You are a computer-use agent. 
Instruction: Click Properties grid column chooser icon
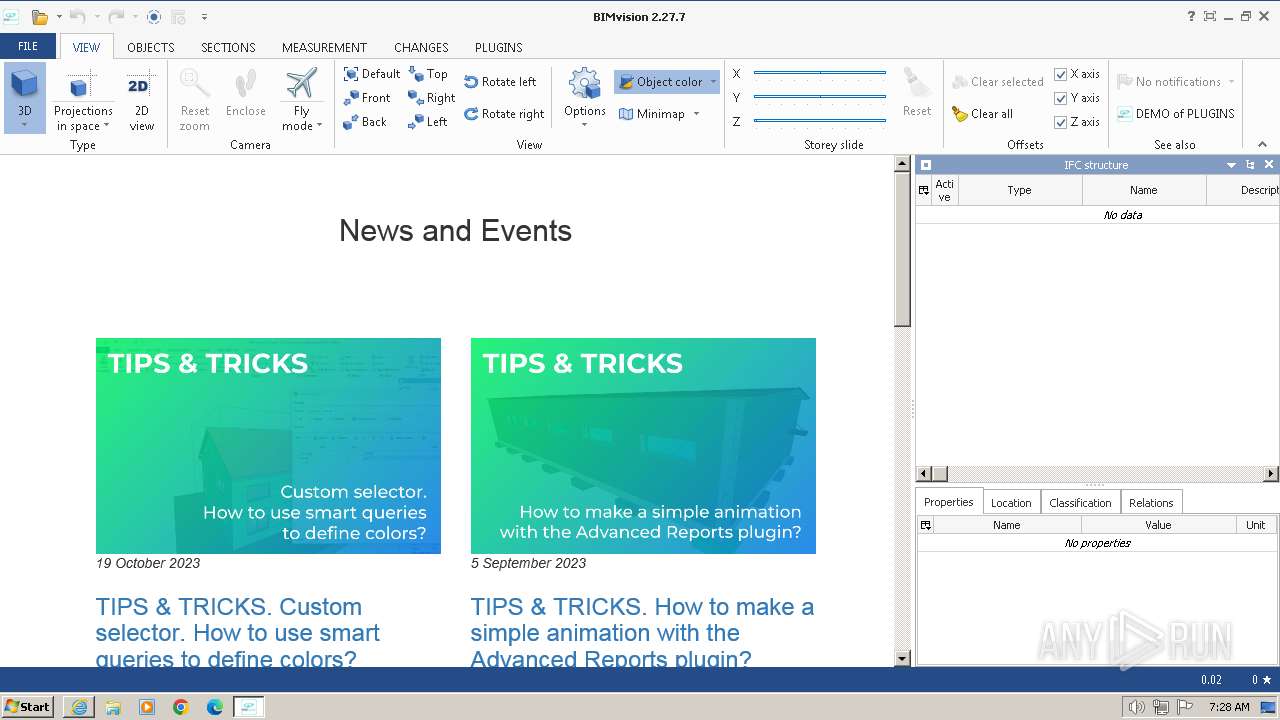[x=926, y=525]
